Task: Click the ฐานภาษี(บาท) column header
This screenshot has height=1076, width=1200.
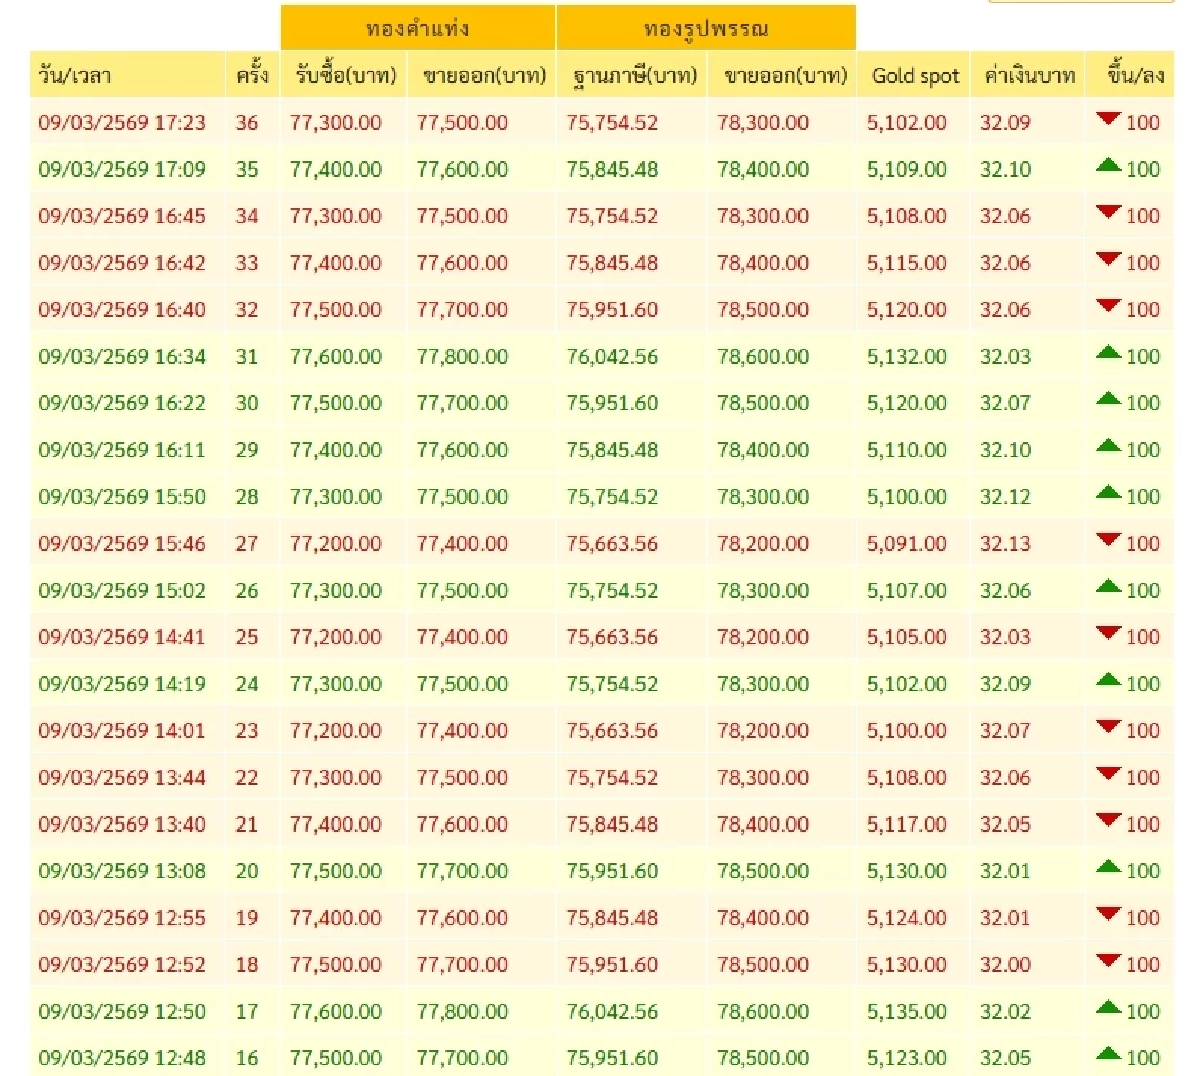Action: coord(633,76)
